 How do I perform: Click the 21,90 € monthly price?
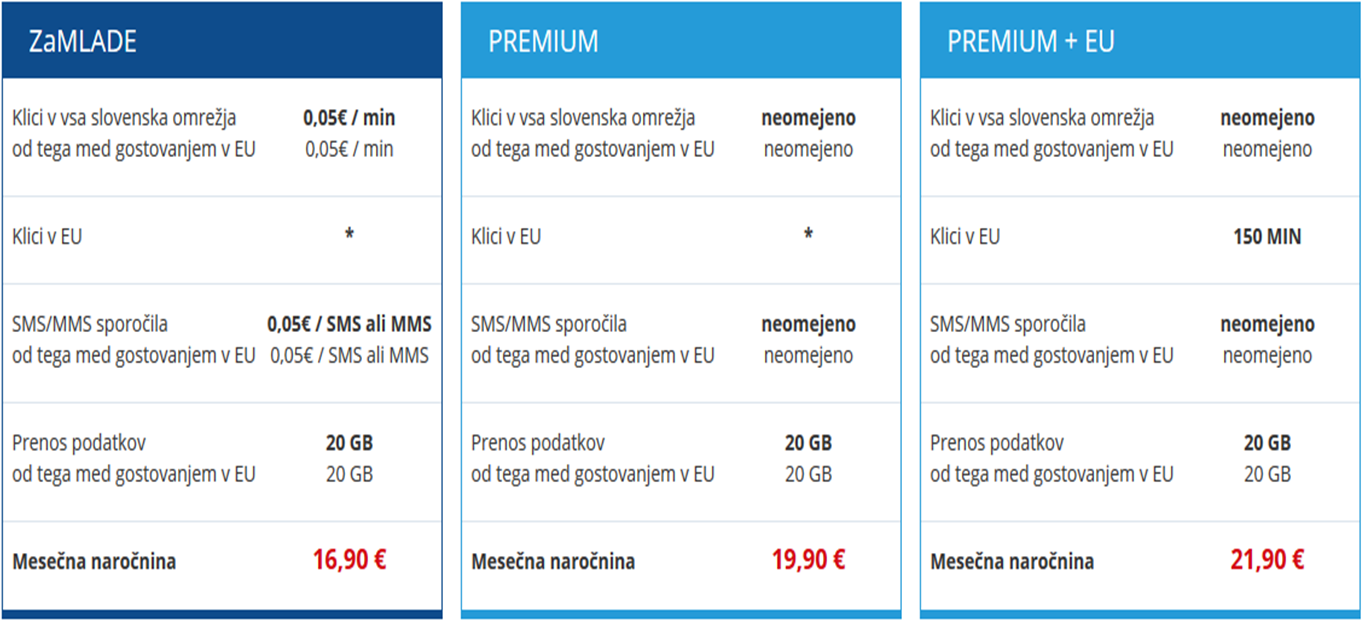1267,560
